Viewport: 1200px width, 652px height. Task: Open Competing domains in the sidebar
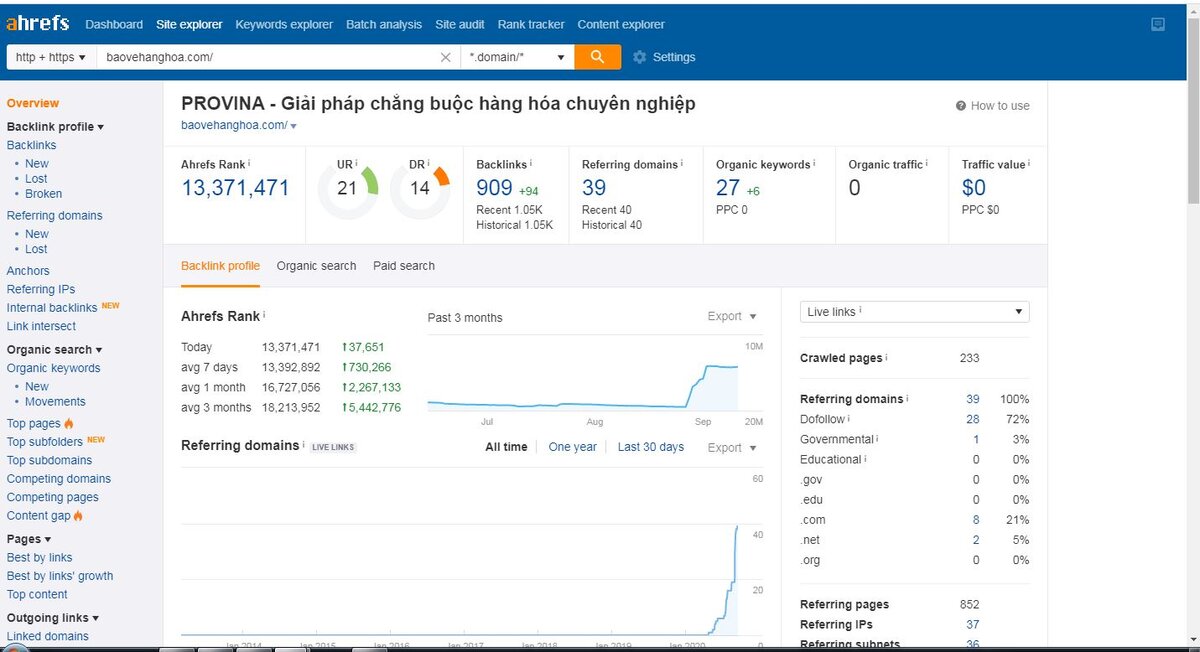(x=59, y=479)
